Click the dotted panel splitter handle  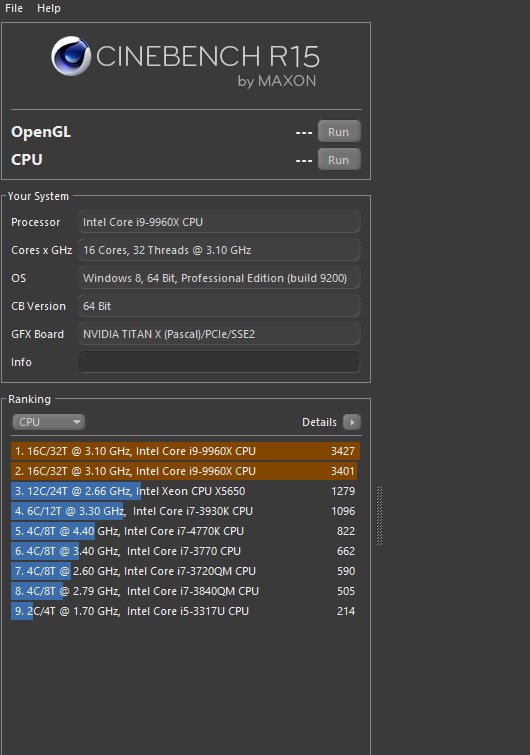click(x=379, y=516)
